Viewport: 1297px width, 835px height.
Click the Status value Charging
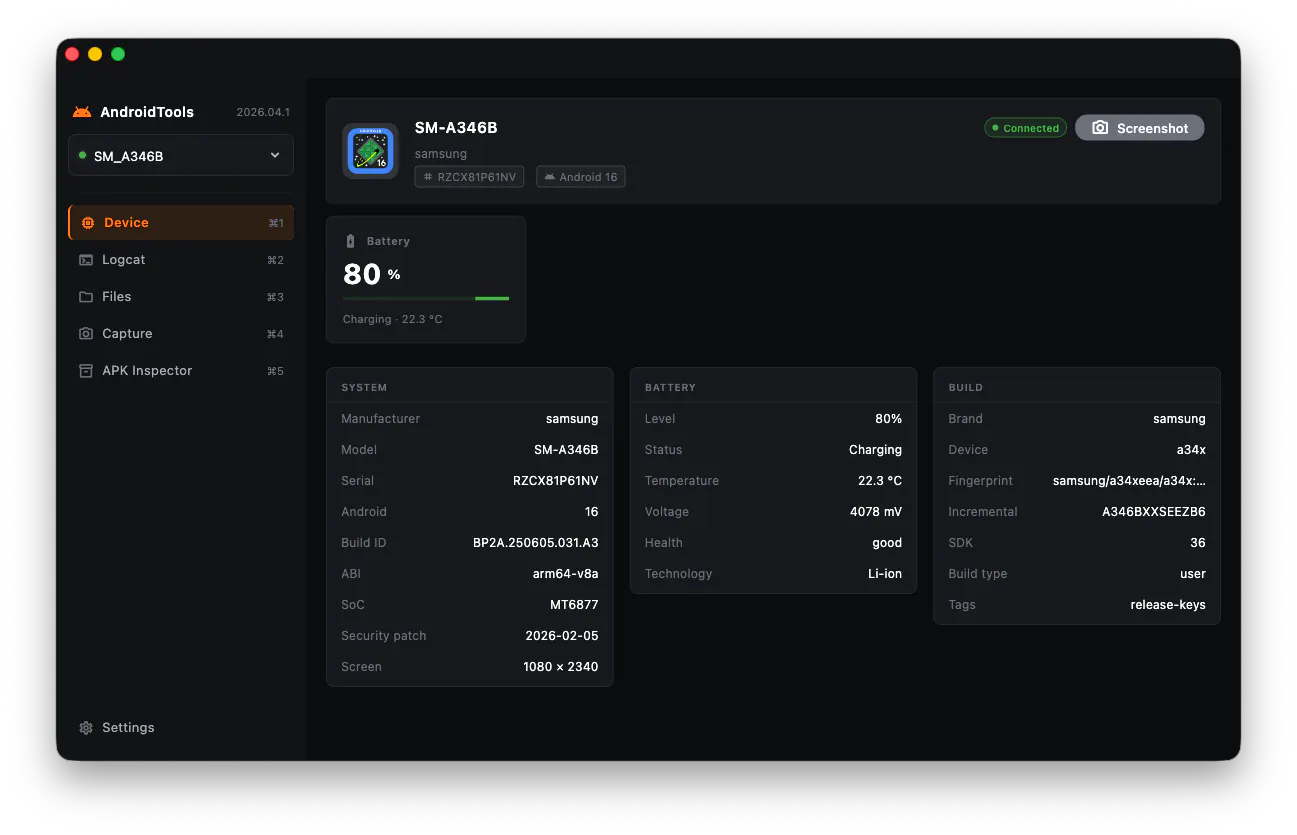click(876, 450)
